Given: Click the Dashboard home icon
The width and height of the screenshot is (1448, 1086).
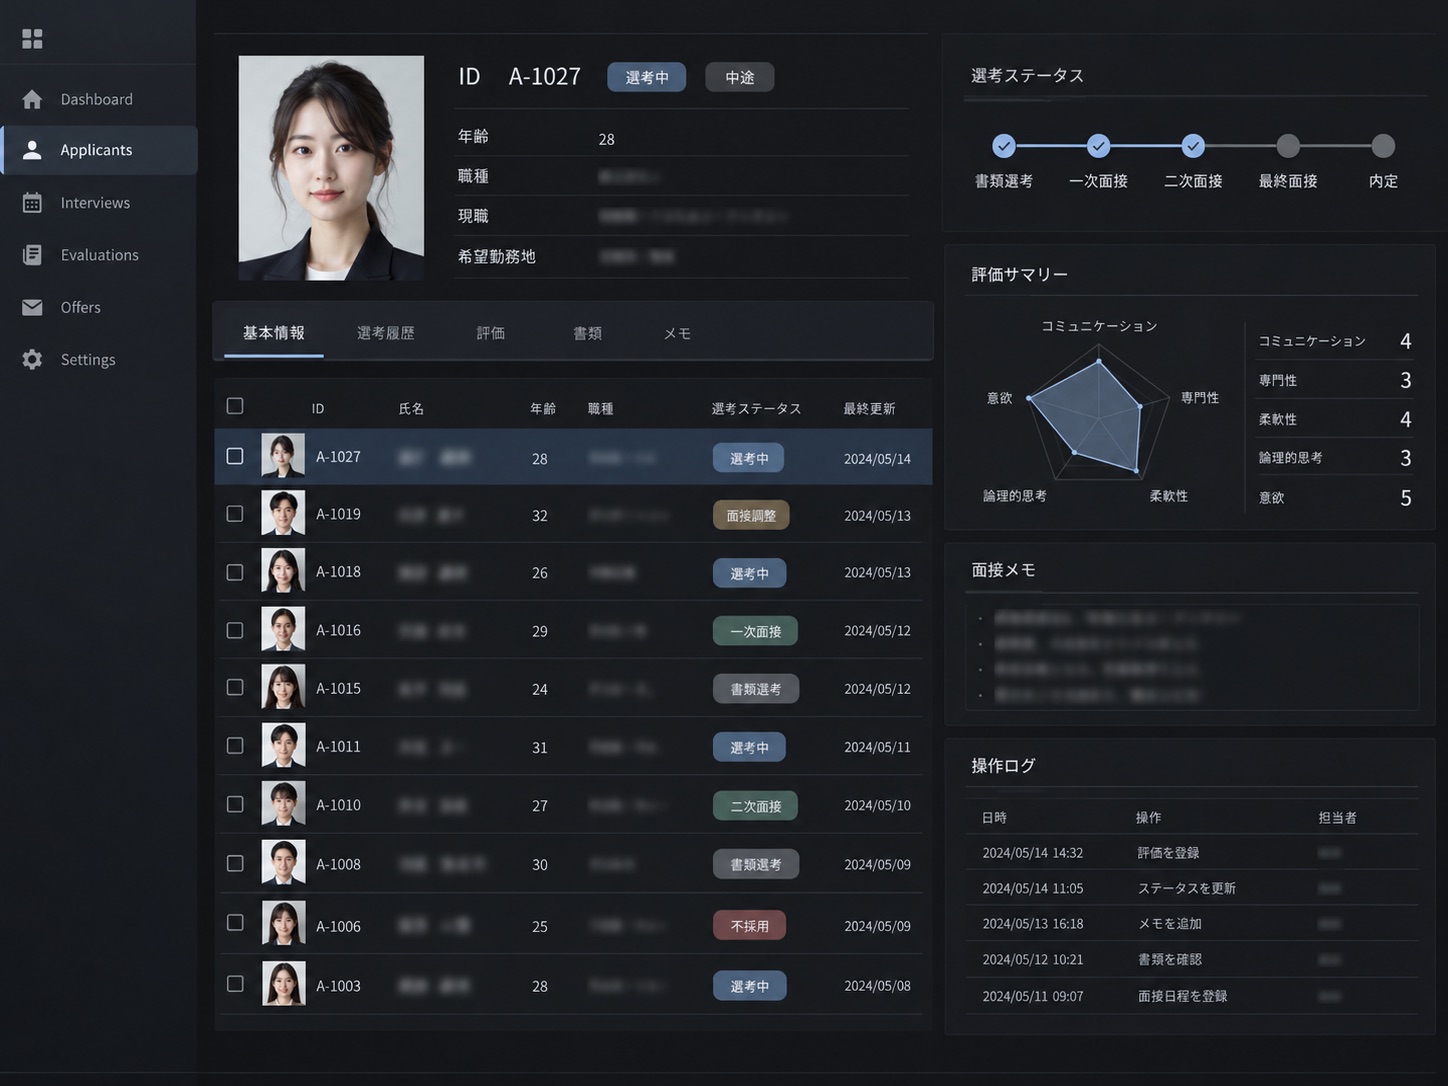Looking at the screenshot, I should [32, 99].
